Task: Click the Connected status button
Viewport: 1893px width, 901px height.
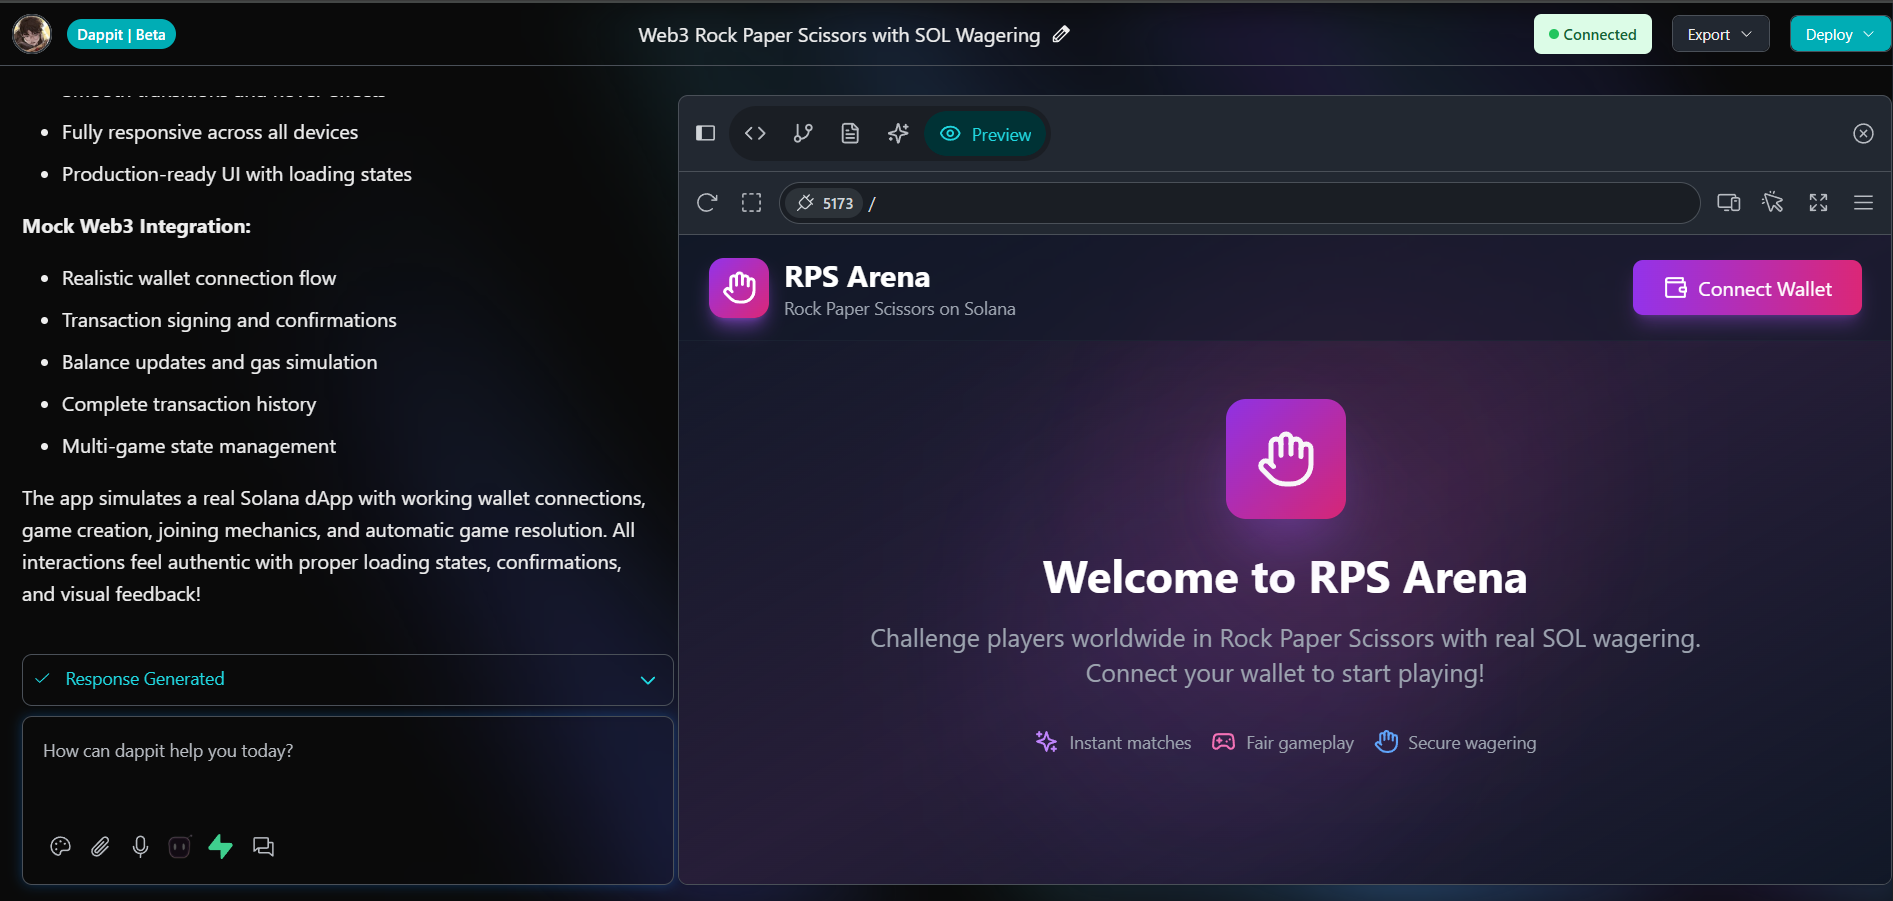Action: coord(1592,34)
